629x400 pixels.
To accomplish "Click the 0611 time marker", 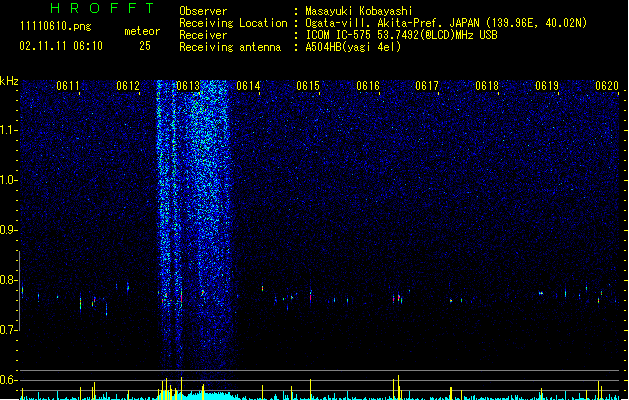I will tap(68, 86).
